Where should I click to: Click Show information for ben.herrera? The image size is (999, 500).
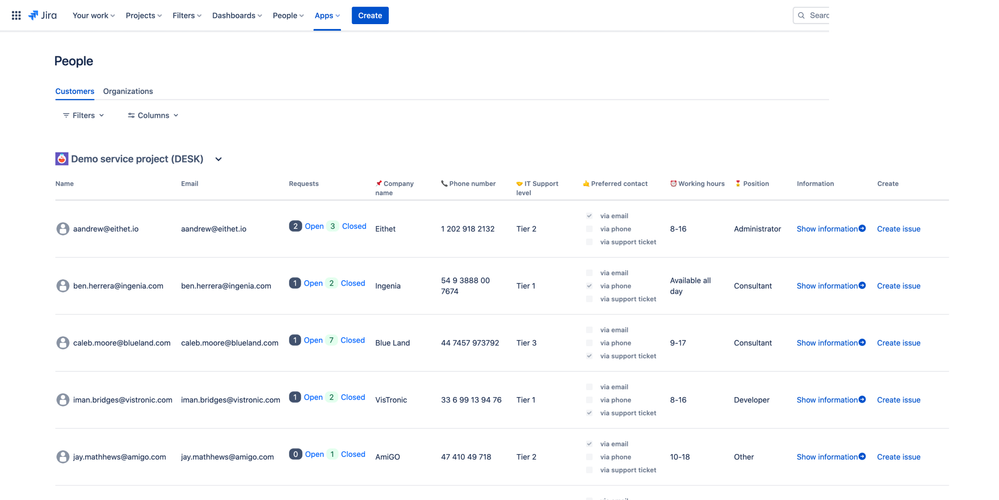[827, 286]
